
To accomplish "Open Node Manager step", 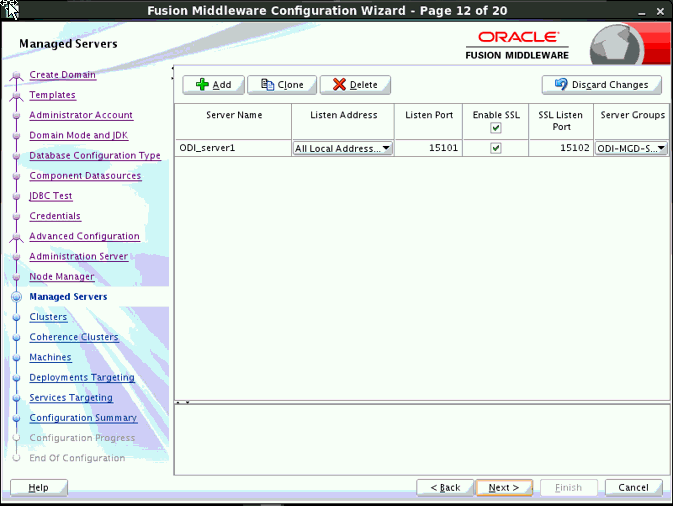I will 62,276.
